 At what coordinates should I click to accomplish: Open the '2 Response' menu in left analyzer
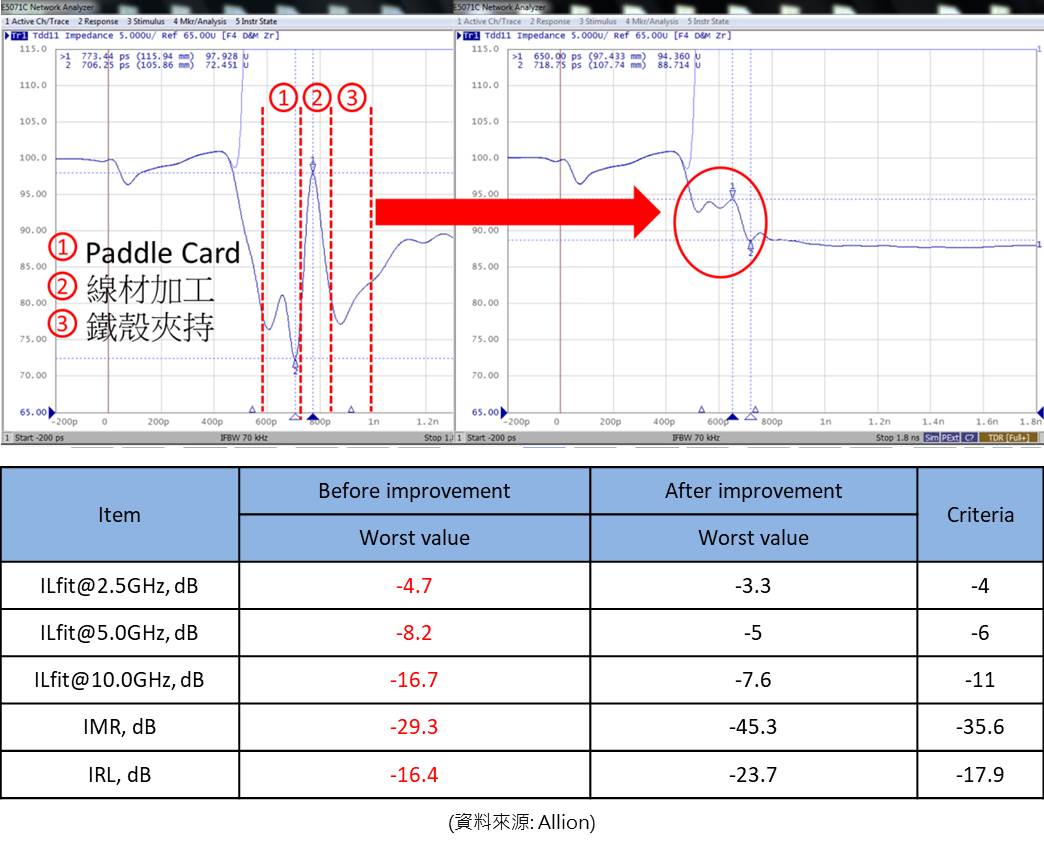98,21
